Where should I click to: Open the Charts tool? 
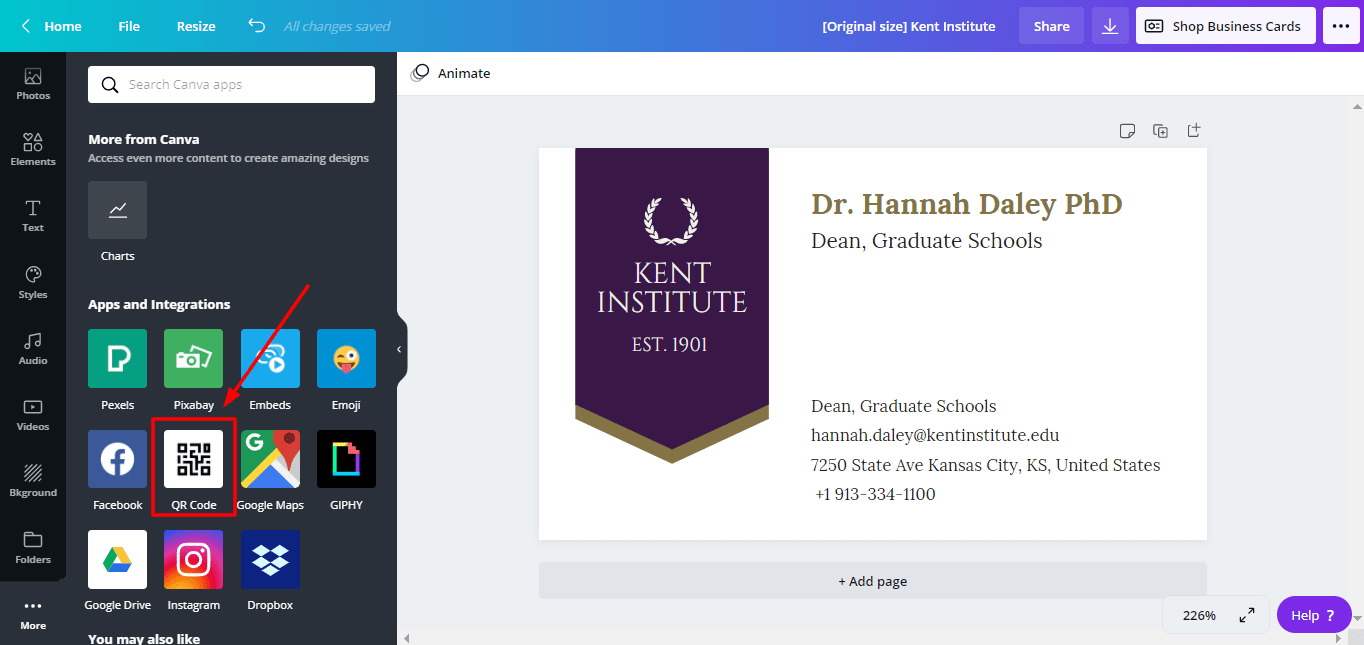[117, 210]
